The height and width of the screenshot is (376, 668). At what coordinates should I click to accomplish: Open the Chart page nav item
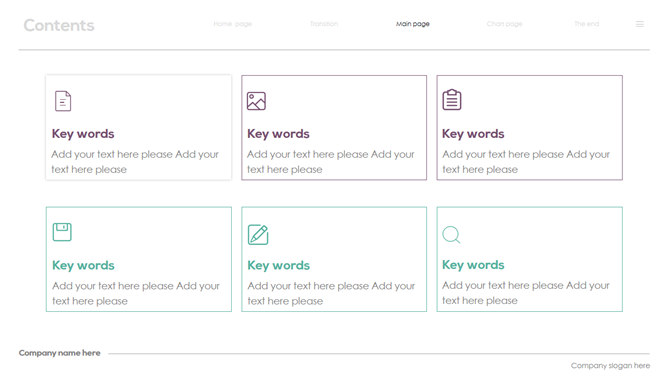point(504,24)
